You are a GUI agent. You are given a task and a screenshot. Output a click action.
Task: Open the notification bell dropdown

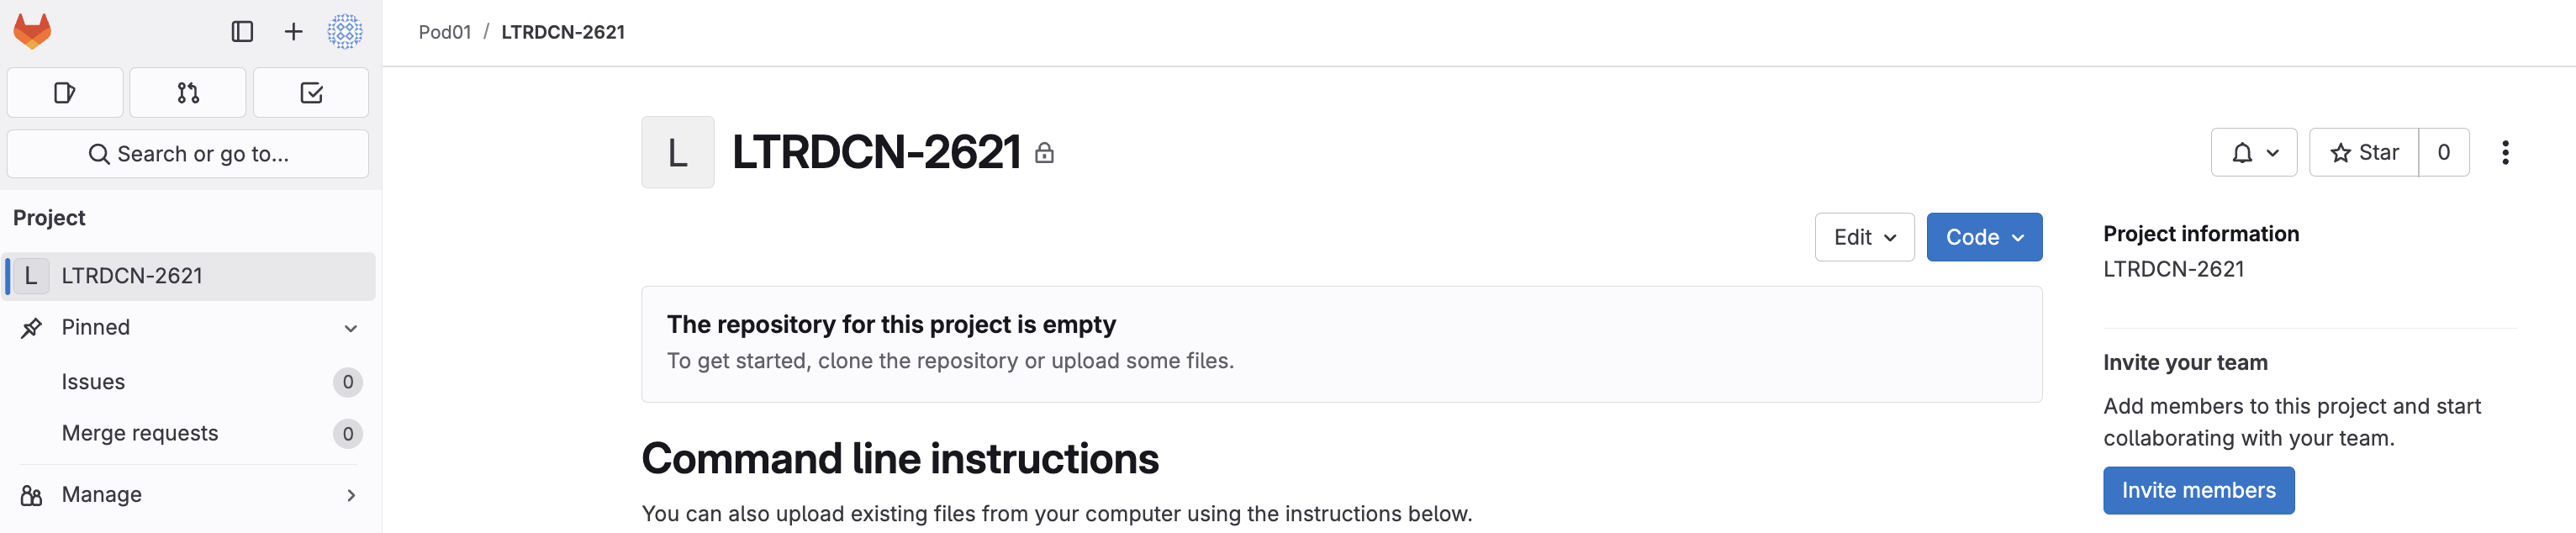coord(2253,153)
